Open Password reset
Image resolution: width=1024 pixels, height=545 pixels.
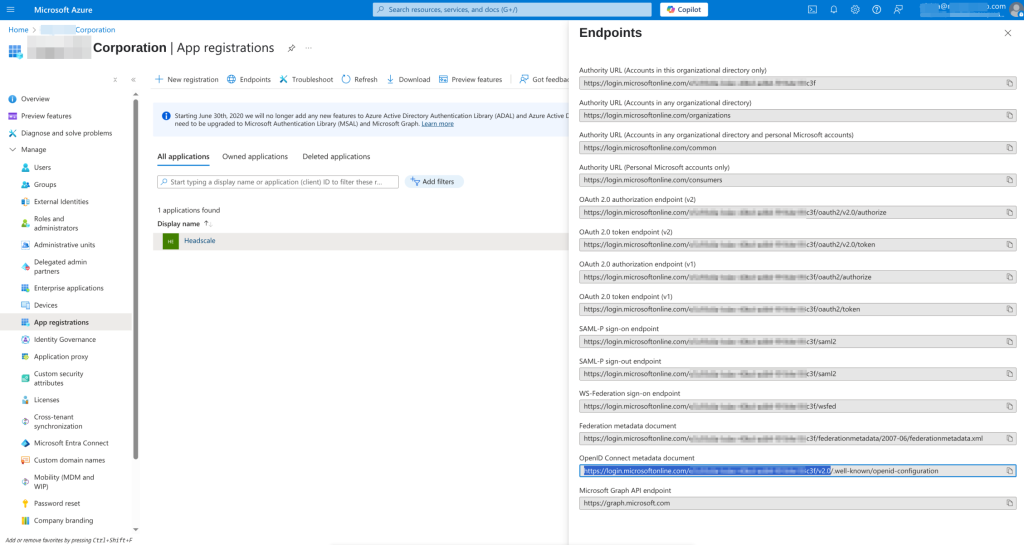(57, 504)
